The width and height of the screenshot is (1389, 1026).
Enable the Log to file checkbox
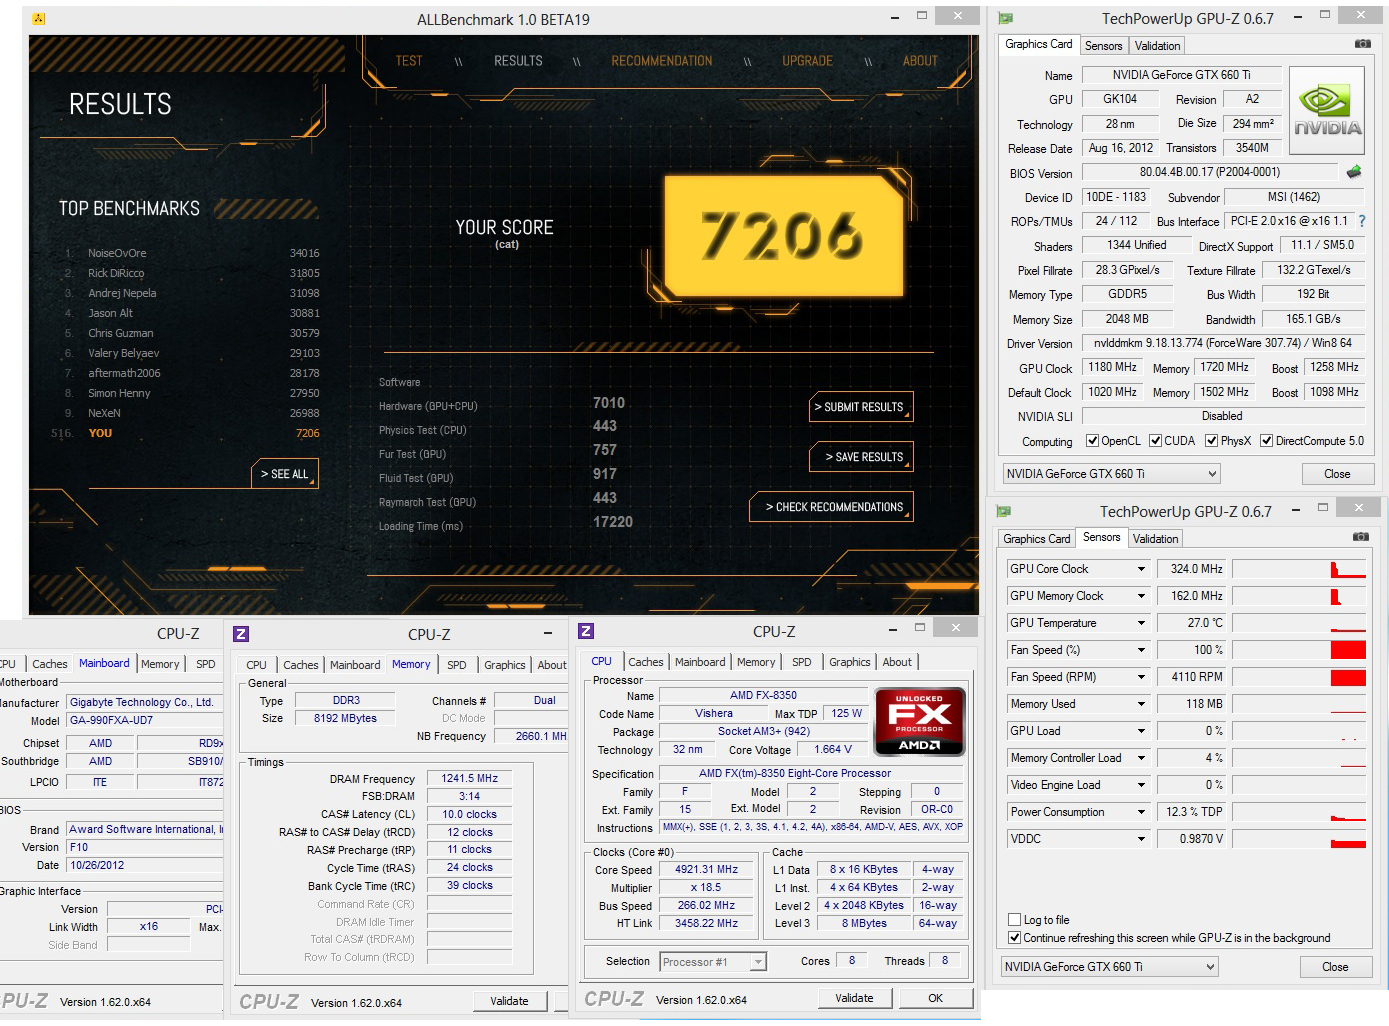[1015, 920]
